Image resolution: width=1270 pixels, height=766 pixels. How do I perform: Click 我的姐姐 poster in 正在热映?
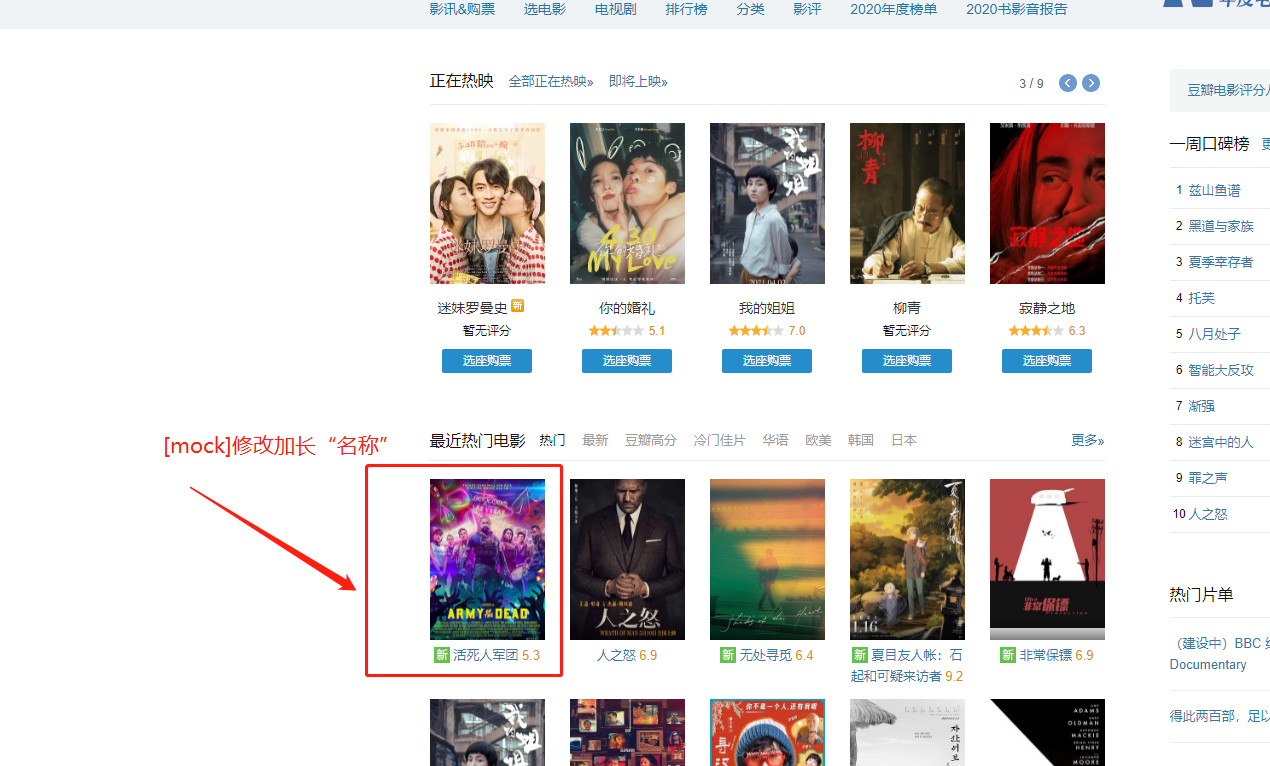(767, 204)
